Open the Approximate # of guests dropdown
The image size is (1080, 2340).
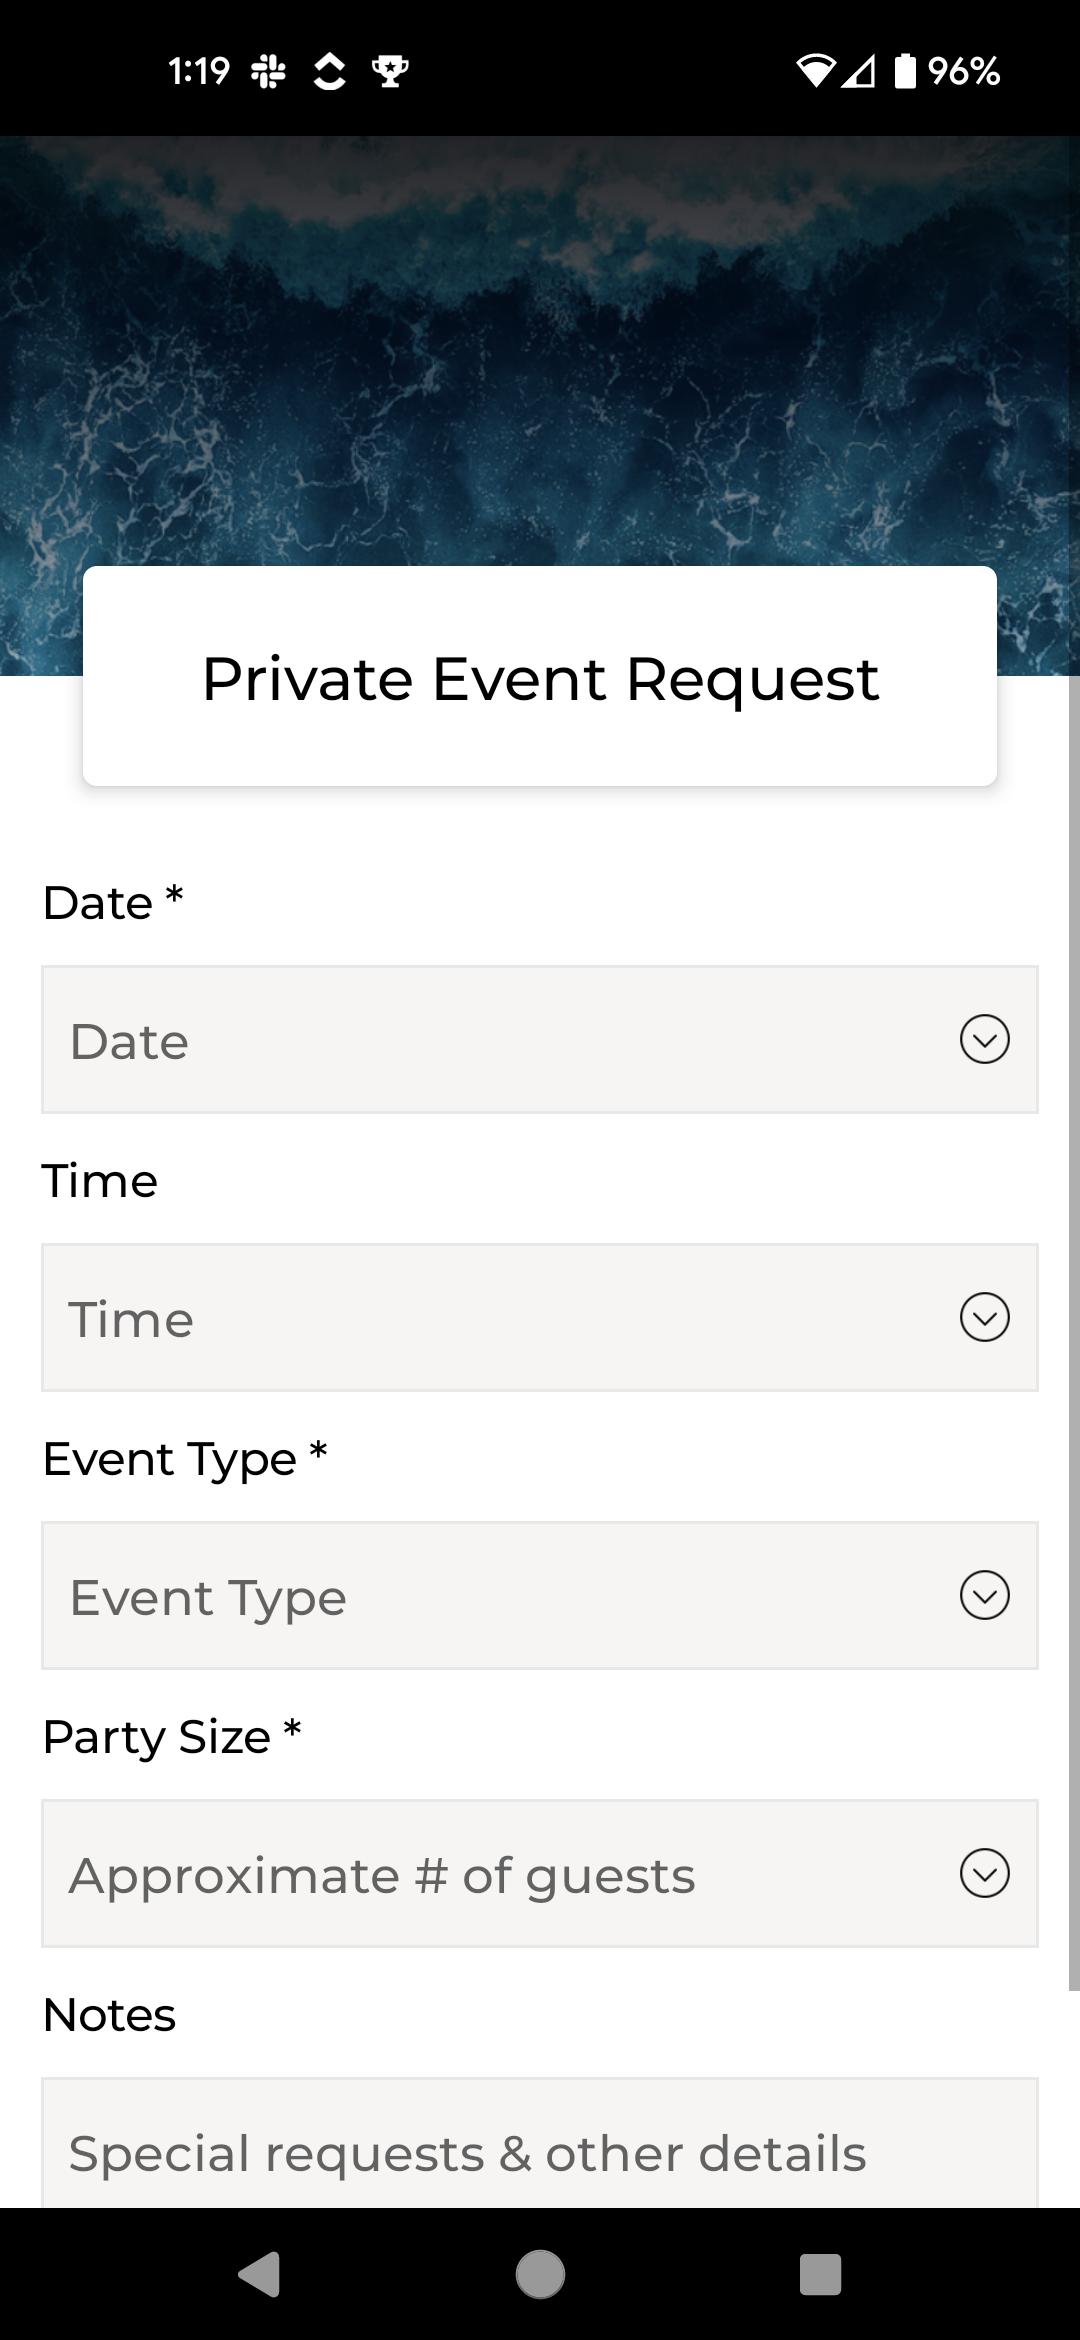[x=540, y=1873]
